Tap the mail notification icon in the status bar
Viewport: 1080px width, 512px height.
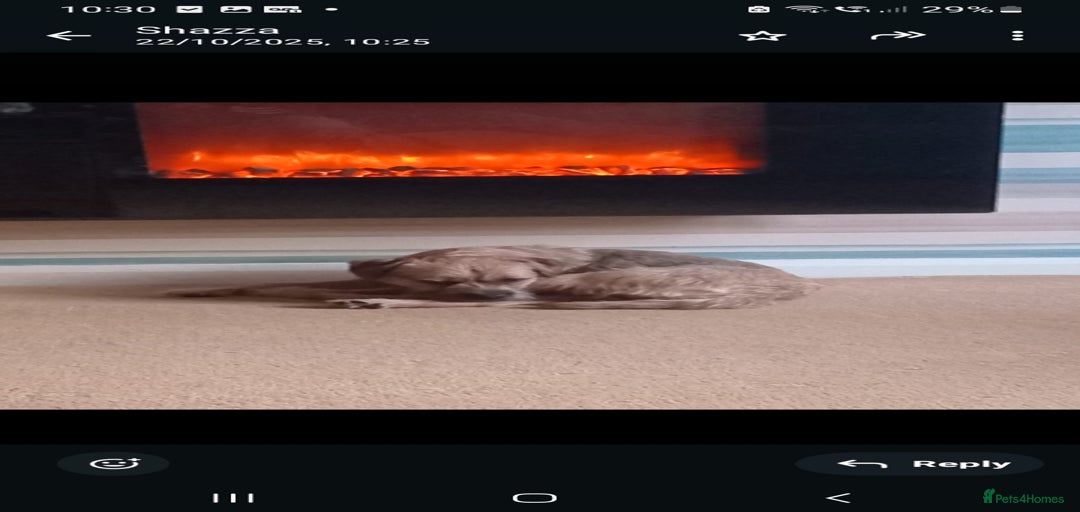pos(189,9)
